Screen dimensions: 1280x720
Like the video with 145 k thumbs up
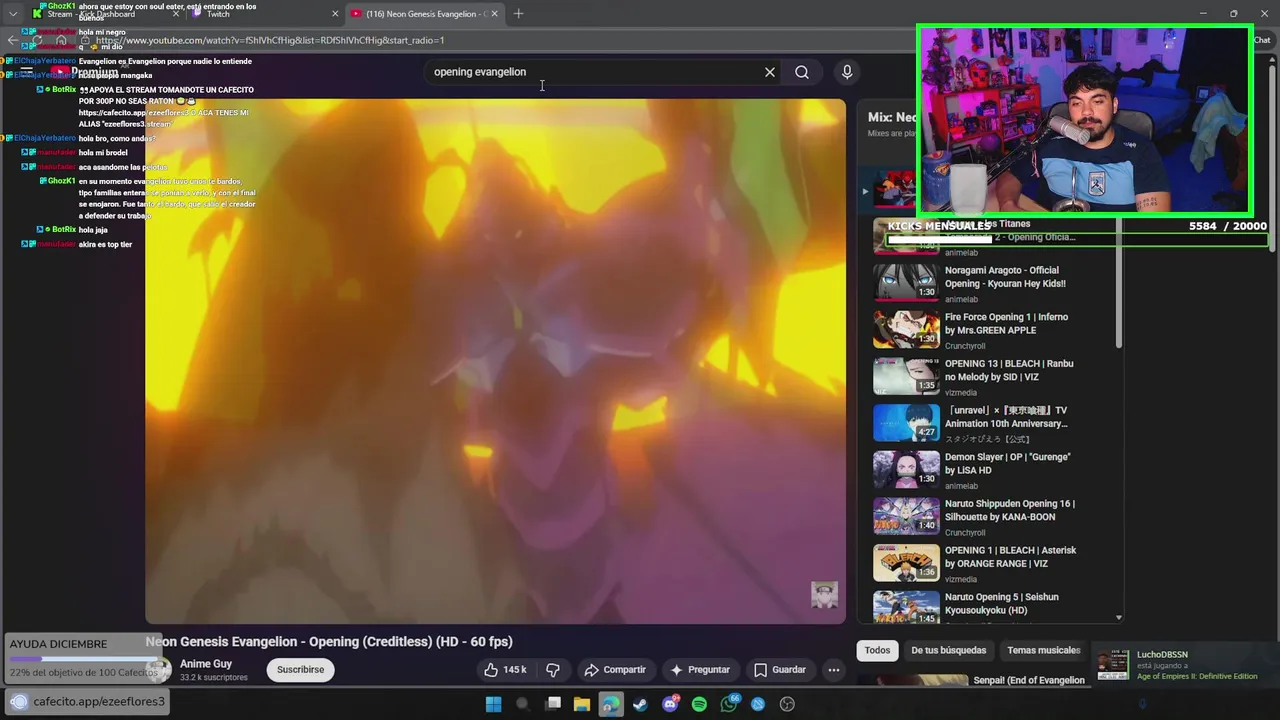(505, 670)
